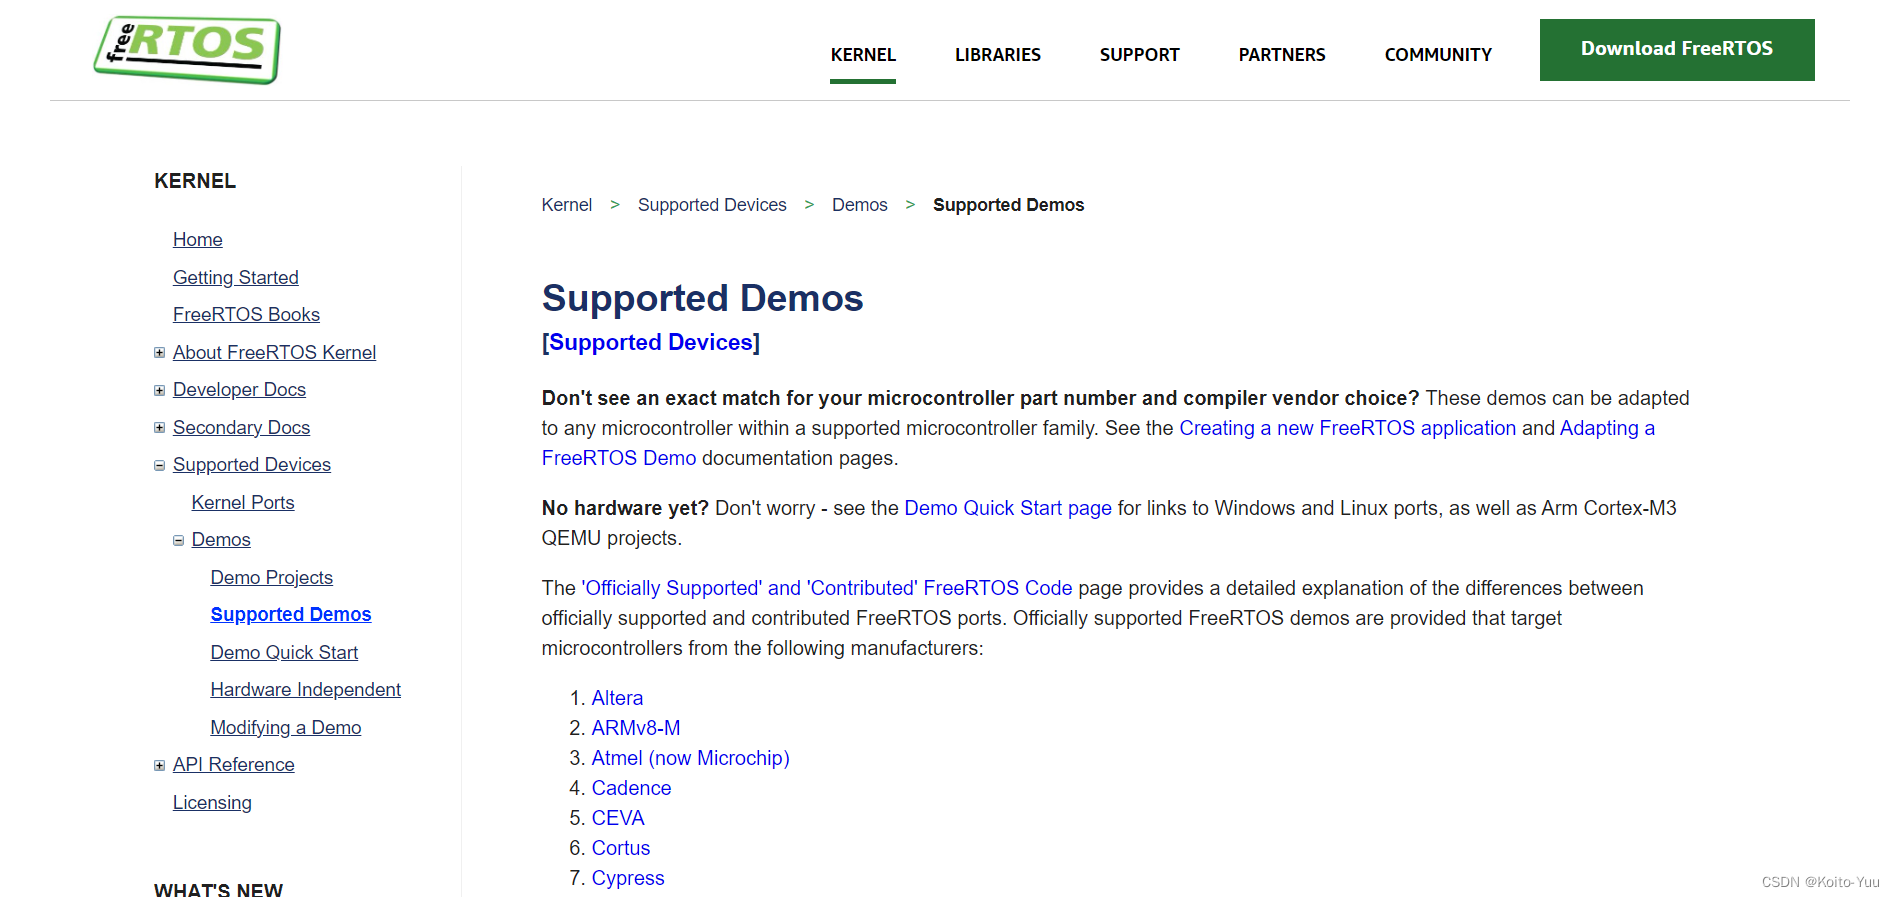
Task: Collapse the Supported Devices minus icon
Action: pos(159,465)
